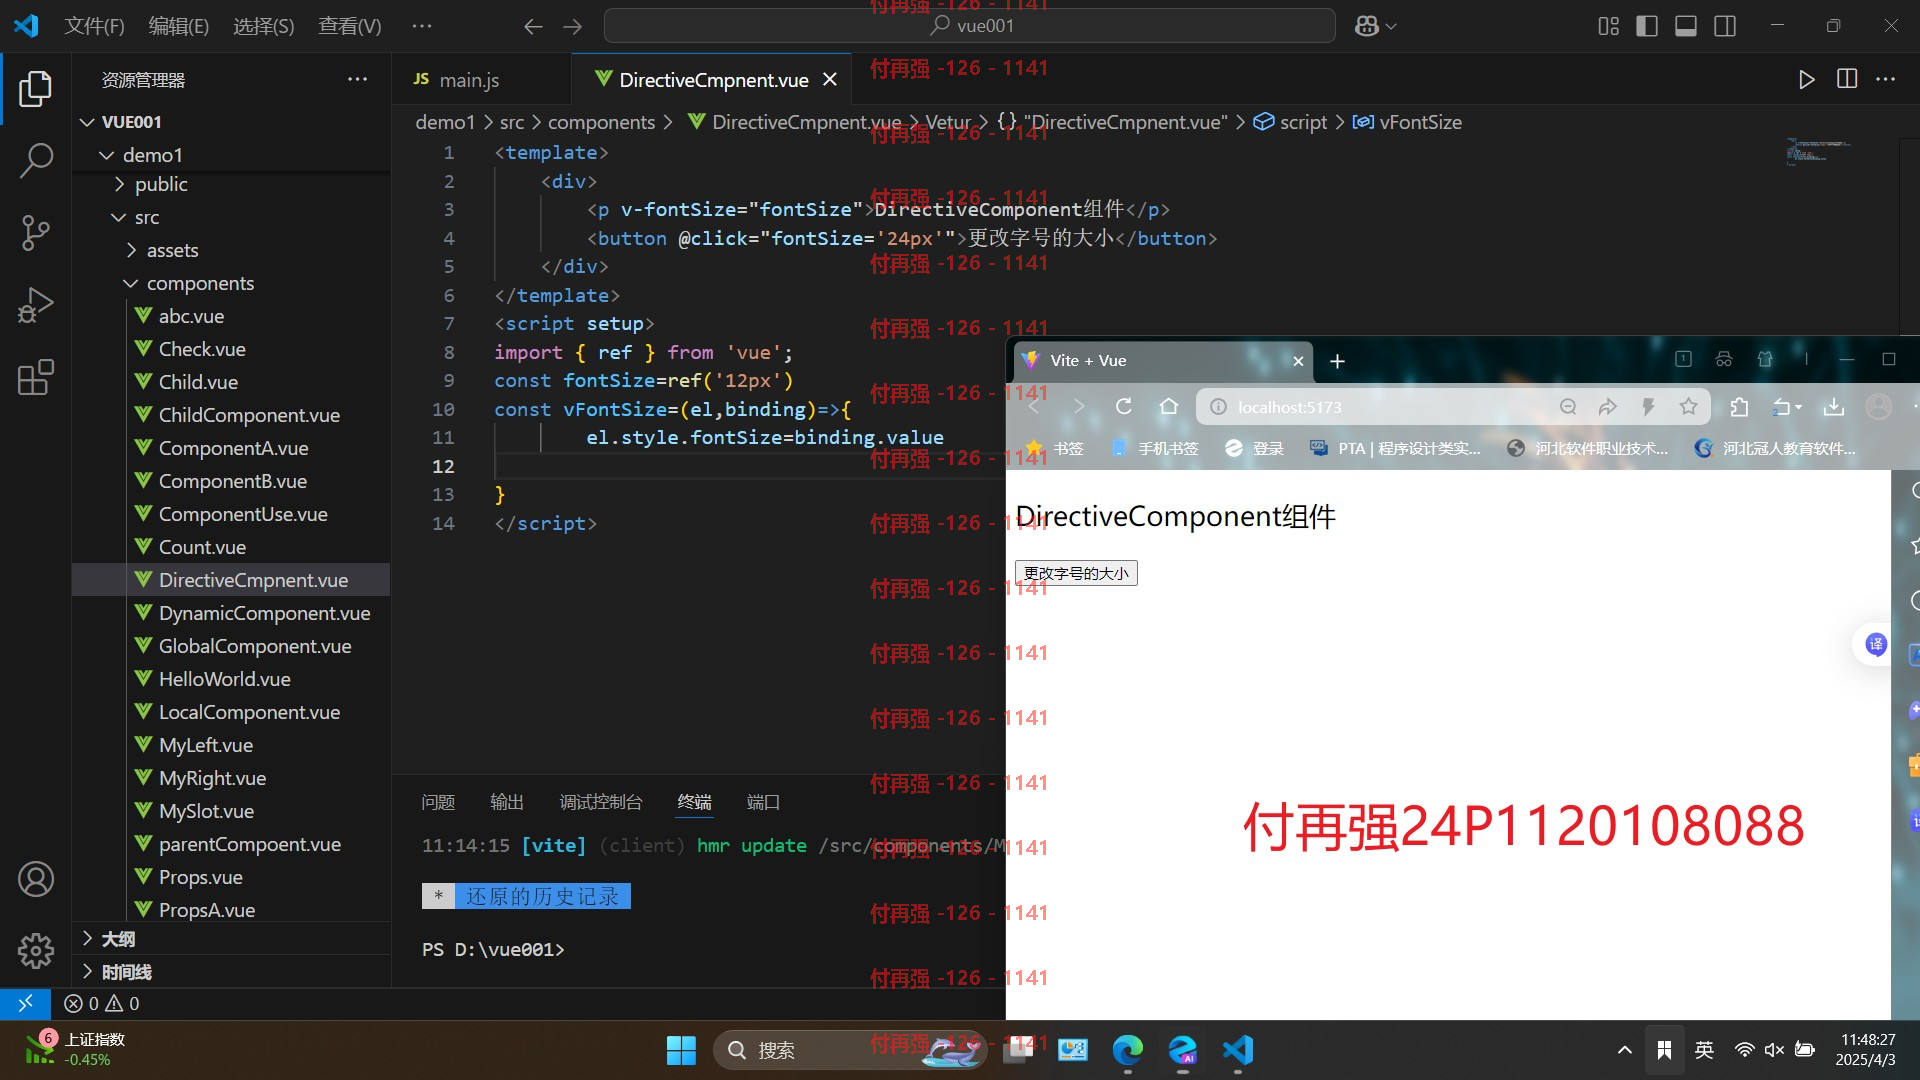1920x1080 pixels.
Task: Click errors and warnings count in status bar
Action: [102, 1003]
